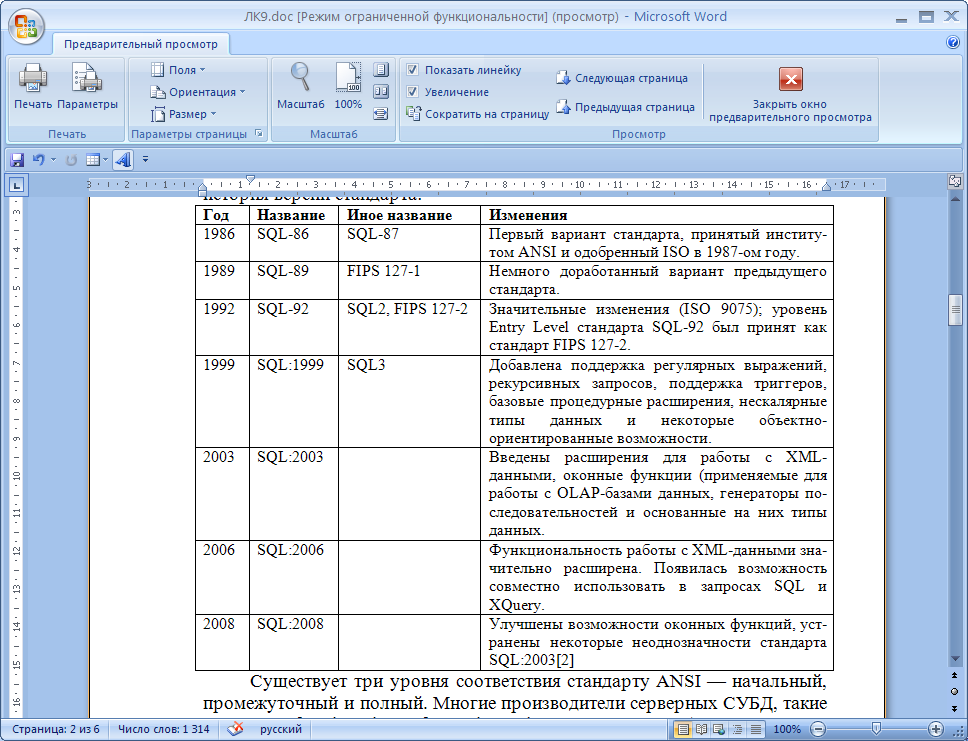
Task: Zoom in with plus button
Action: point(936,729)
